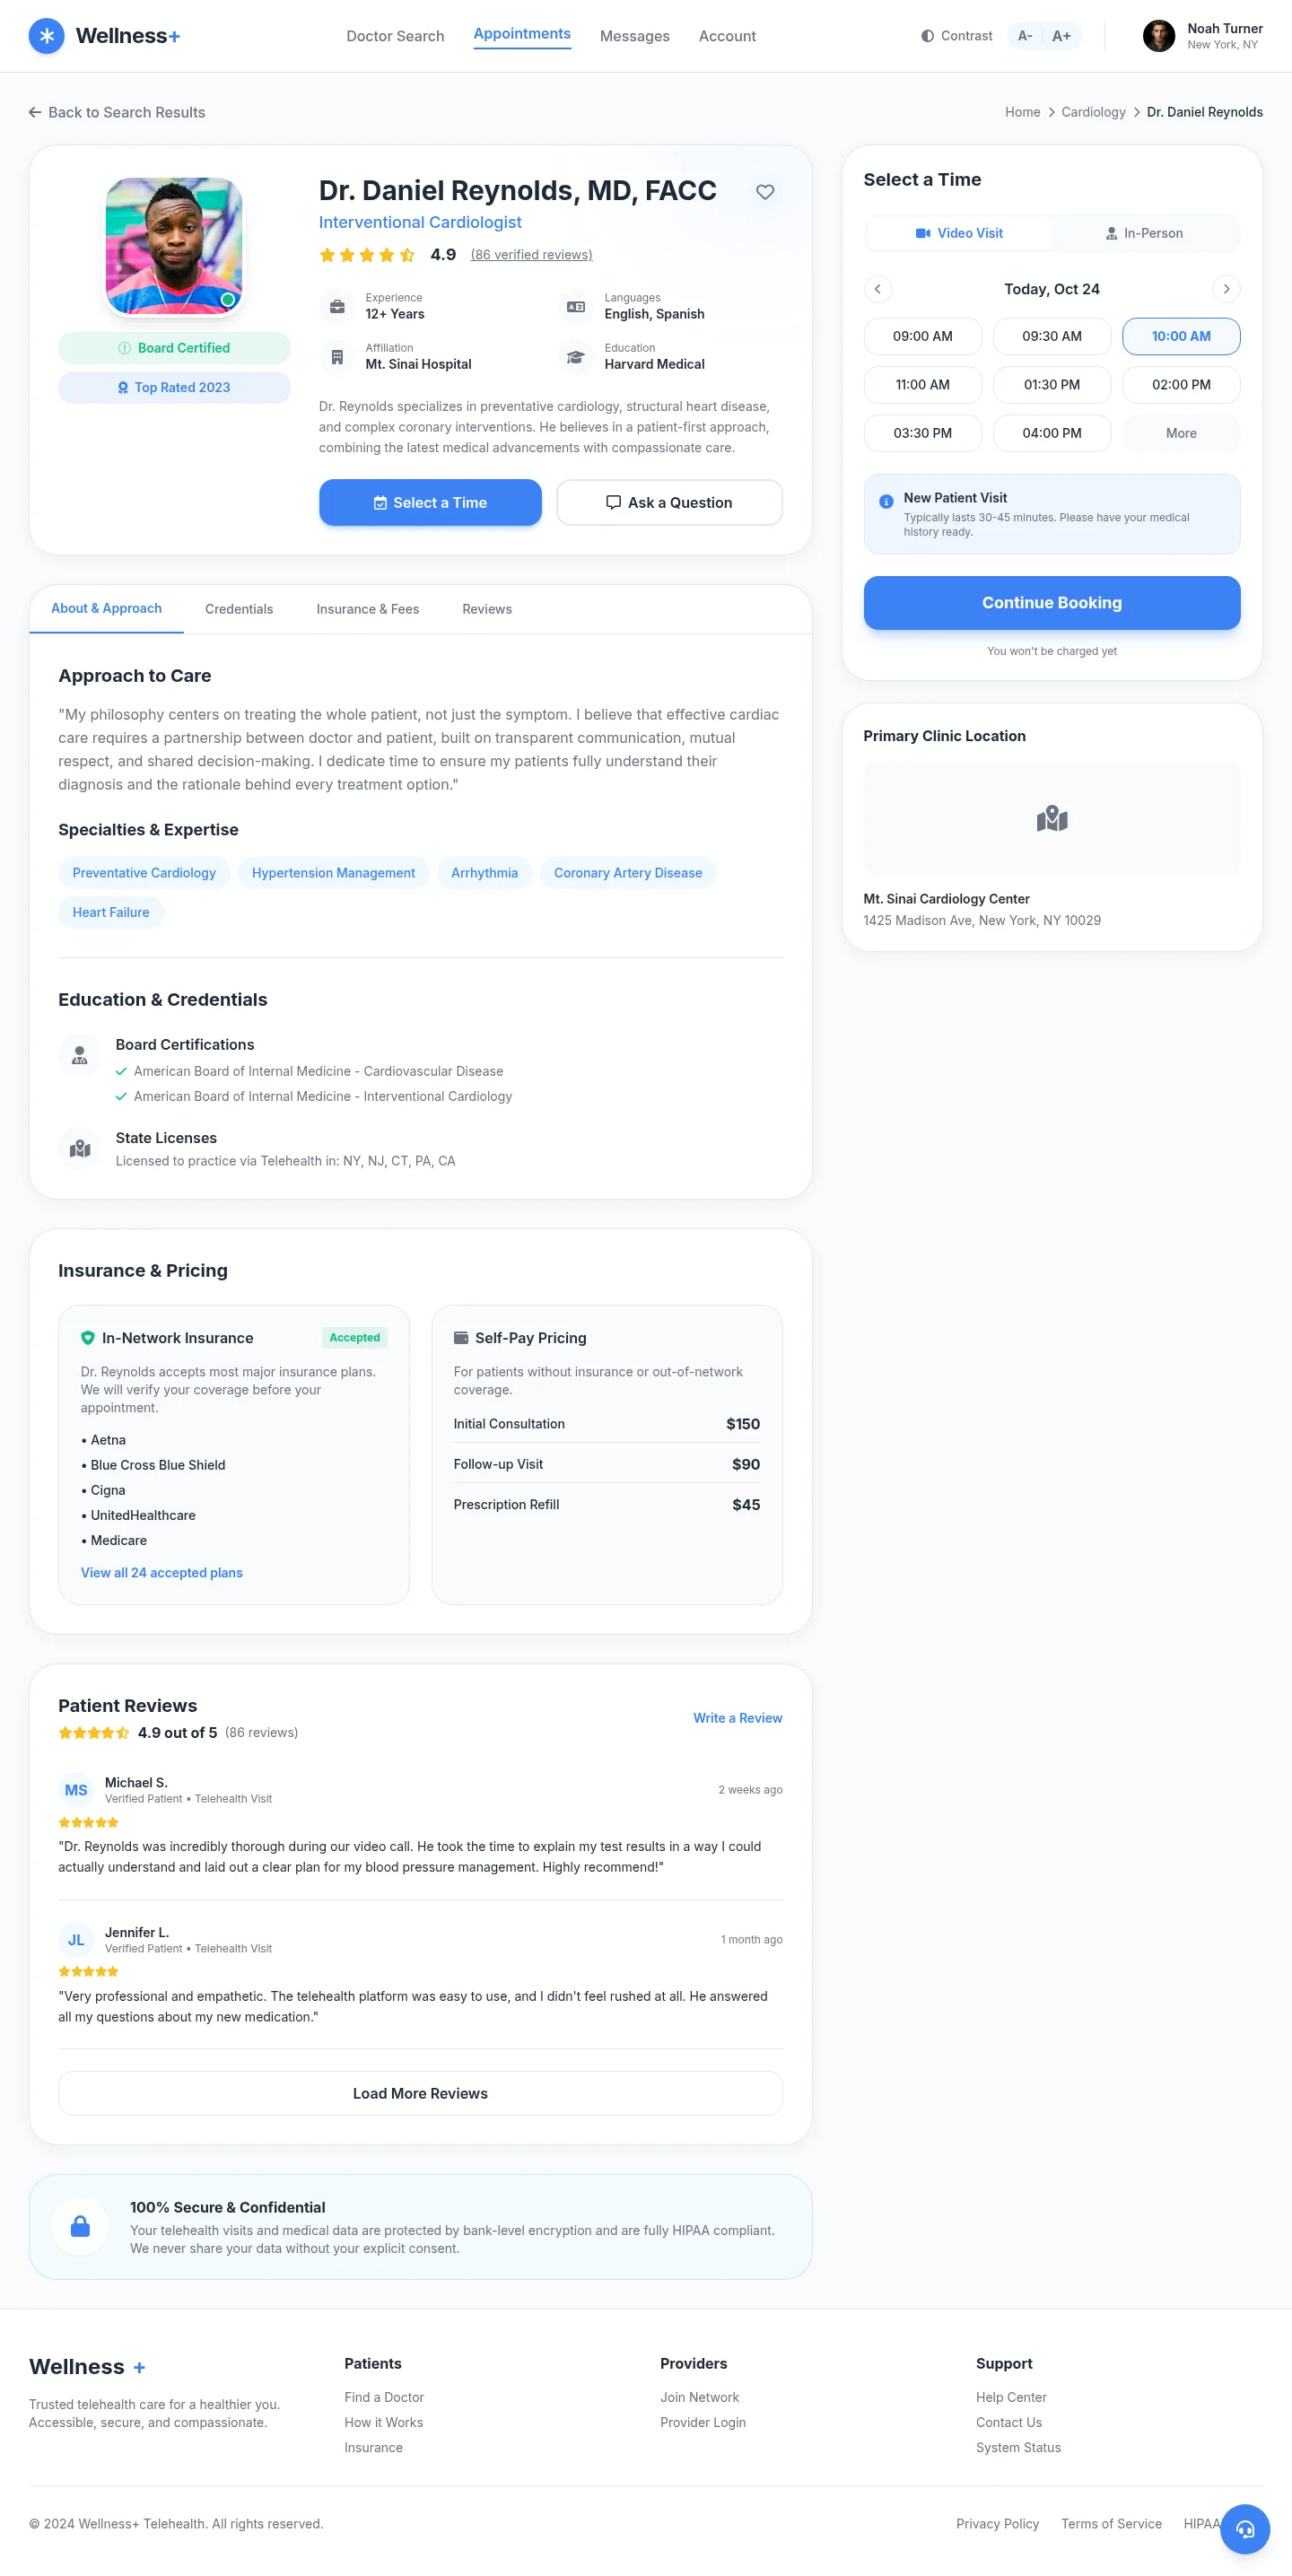Viewport: 1292px width, 2576px height.
Task: Decrease text size with the A- control
Action: coord(1024,35)
